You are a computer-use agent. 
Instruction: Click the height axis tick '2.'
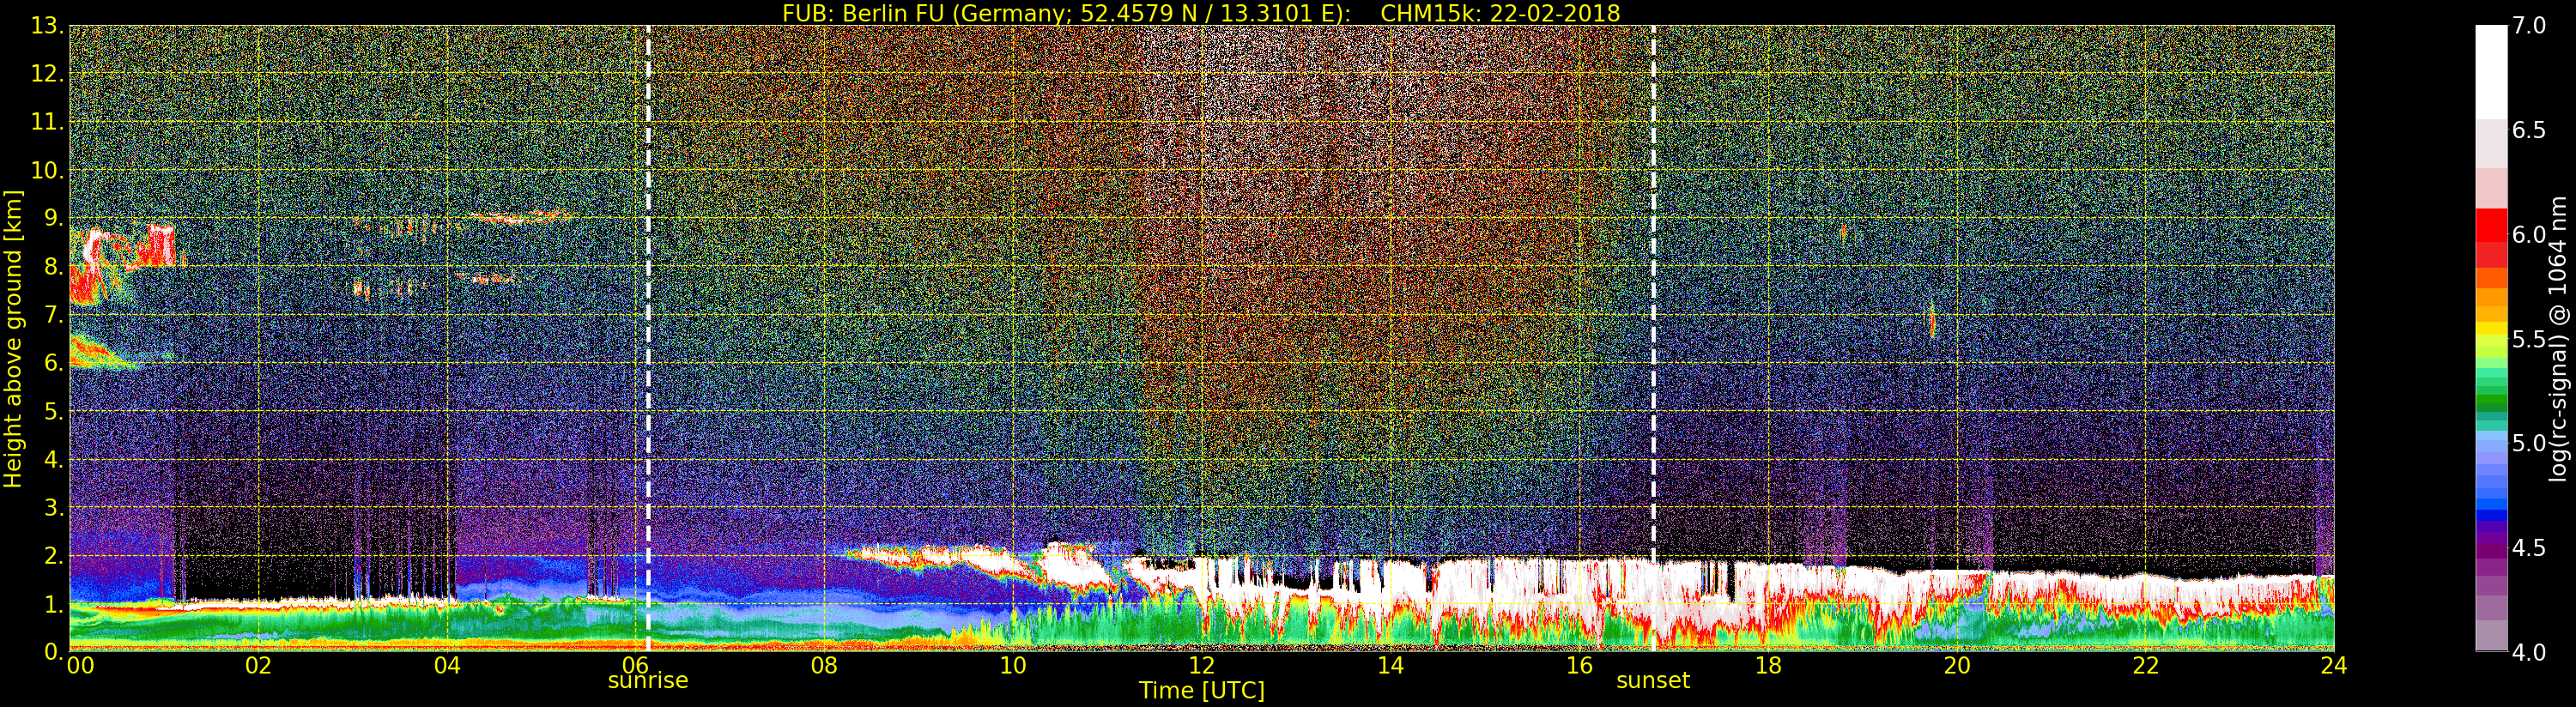pyautogui.click(x=53, y=556)
